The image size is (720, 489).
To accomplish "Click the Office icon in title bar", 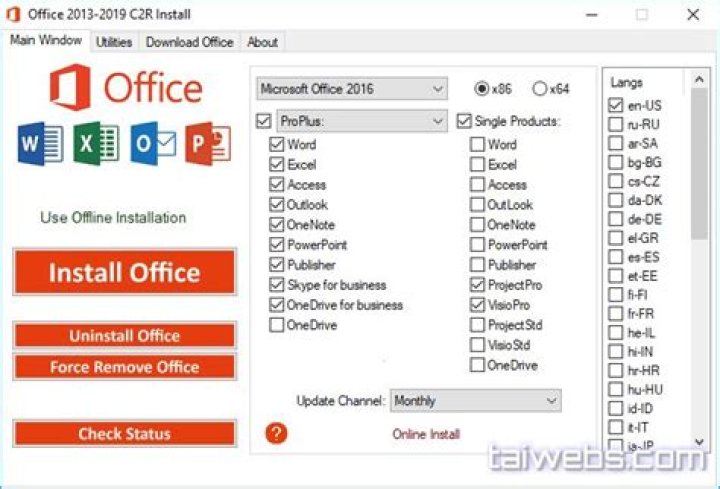I will point(13,14).
